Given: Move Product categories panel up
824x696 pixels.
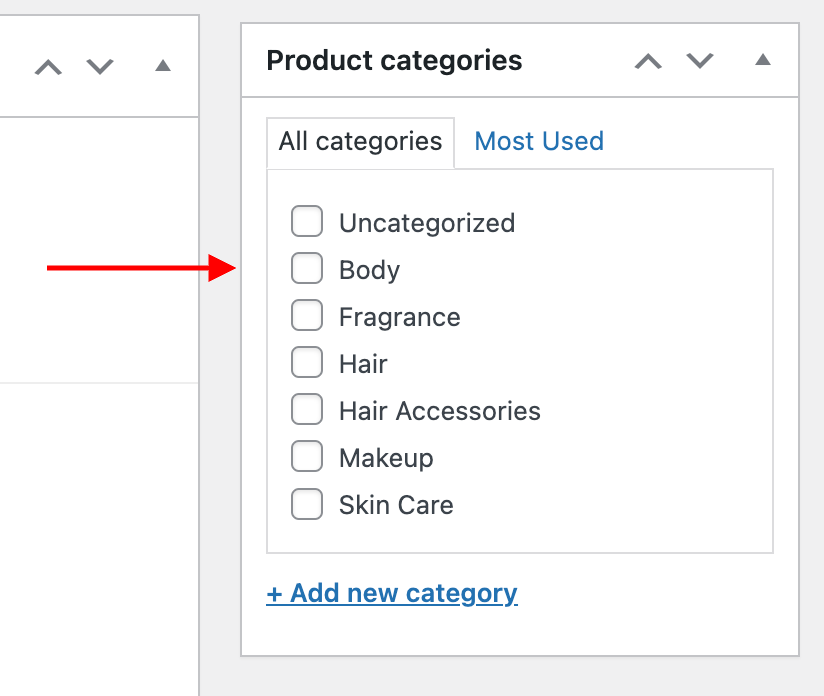Looking at the screenshot, I should tap(648, 61).
